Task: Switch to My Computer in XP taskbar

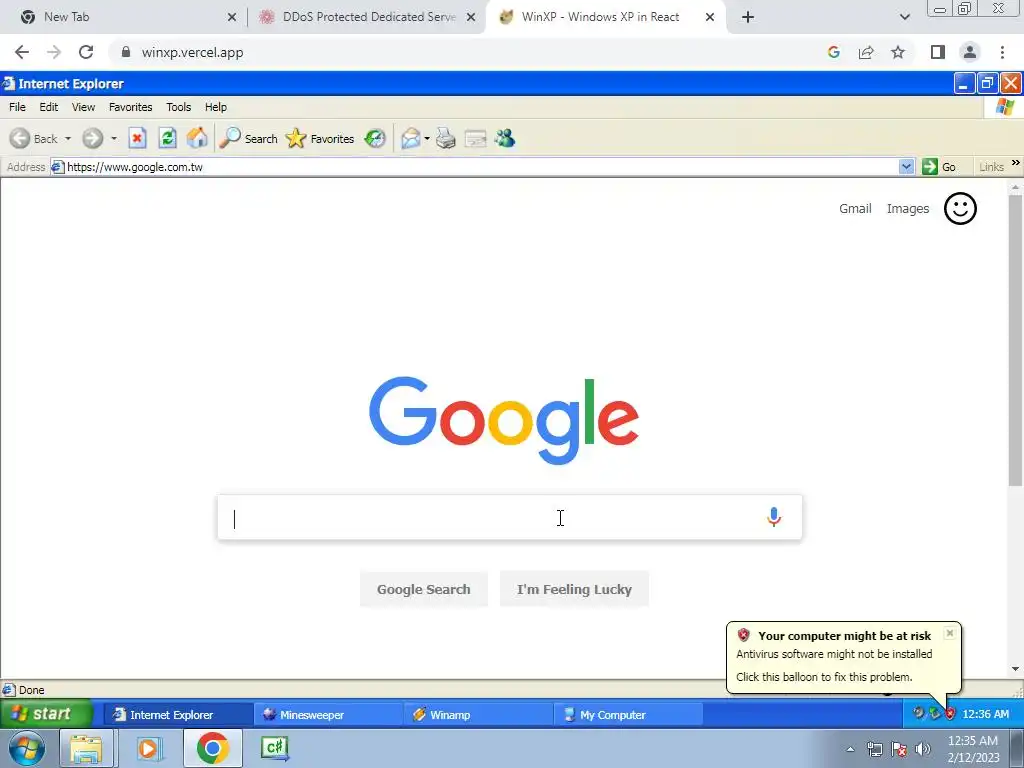Action: click(628, 714)
